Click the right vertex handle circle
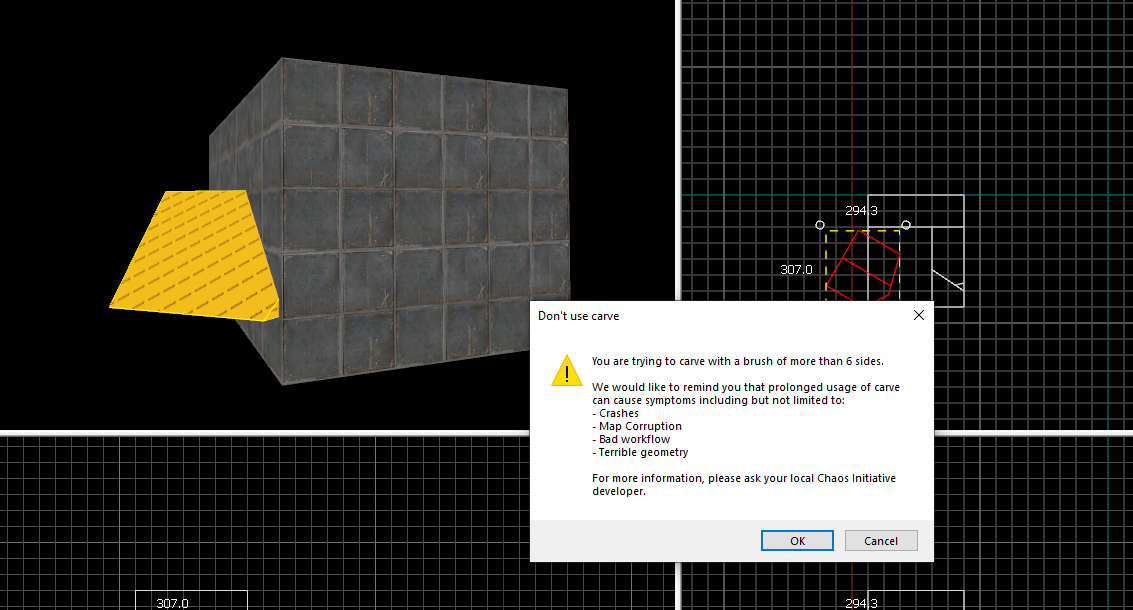This screenshot has height=610, width=1133. click(x=906, y=224)
